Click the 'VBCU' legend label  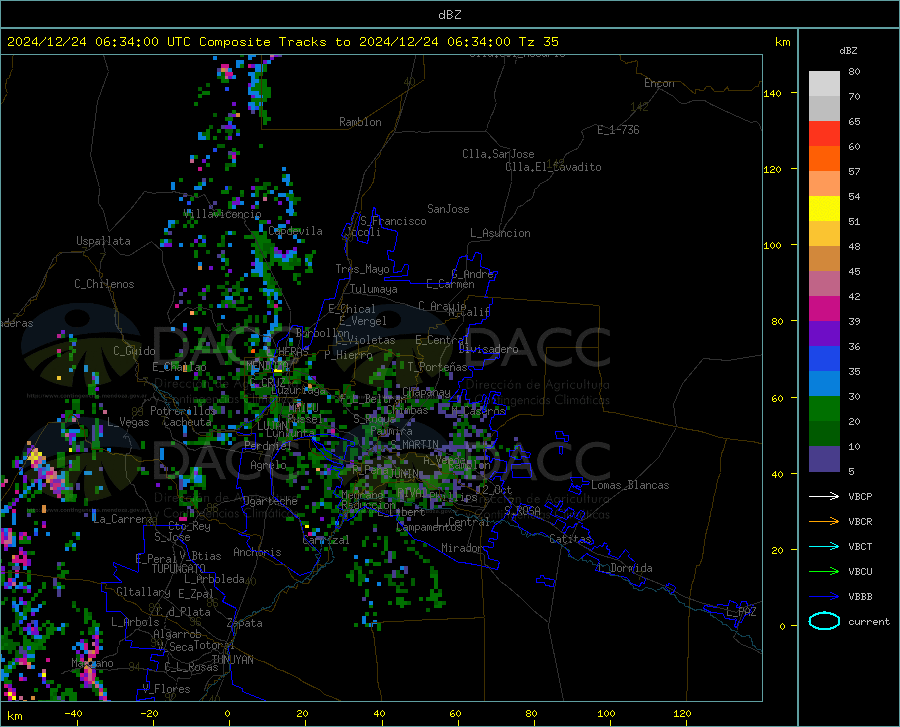pos(860,572)
